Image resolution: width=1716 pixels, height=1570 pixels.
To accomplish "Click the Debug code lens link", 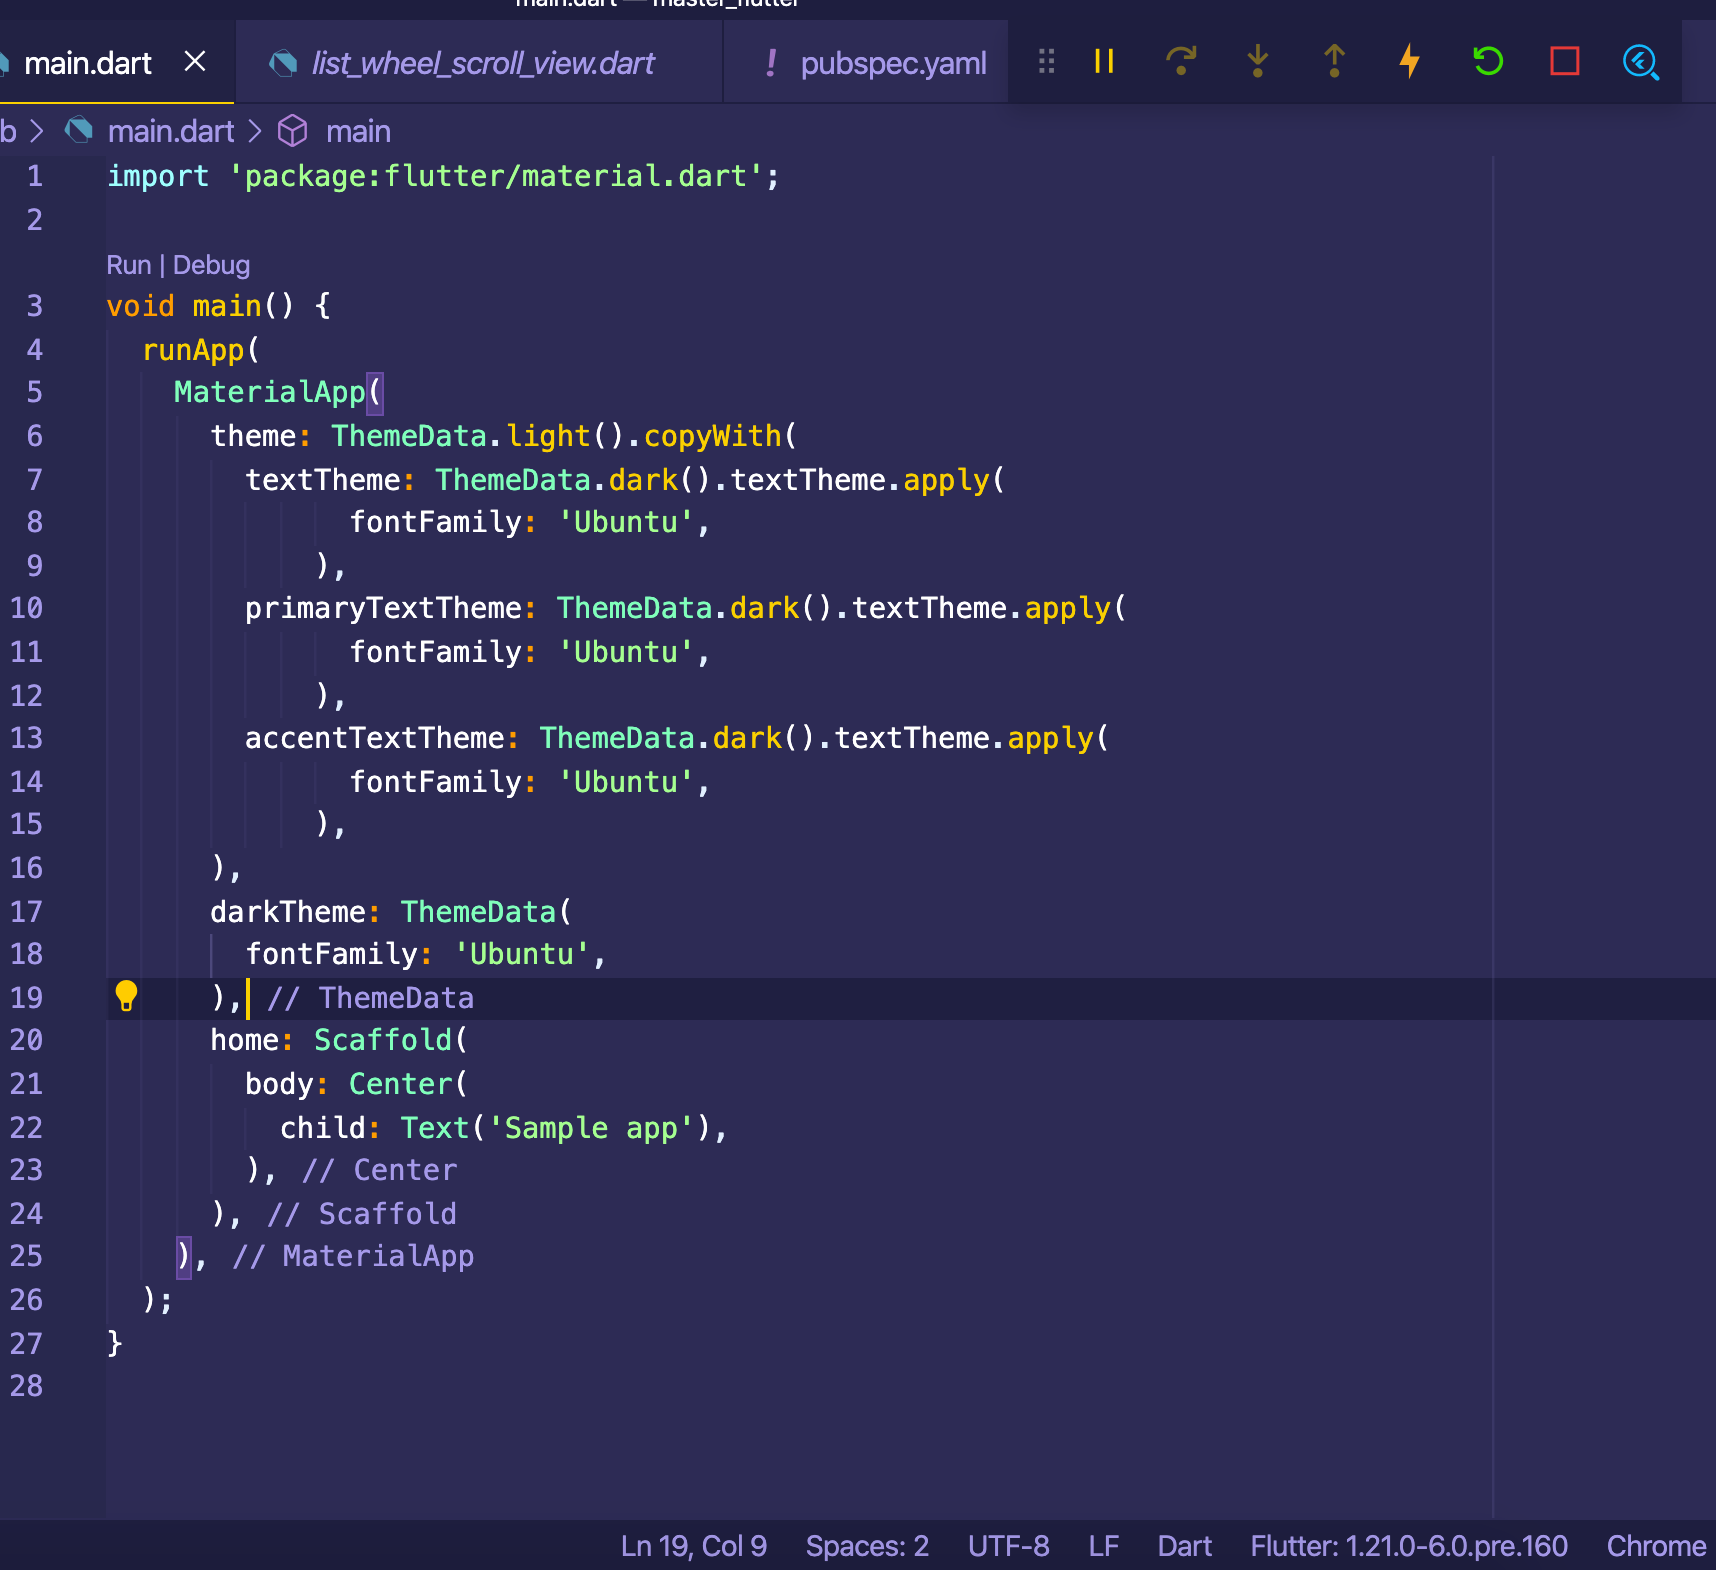I will click(x=211, y=264).
